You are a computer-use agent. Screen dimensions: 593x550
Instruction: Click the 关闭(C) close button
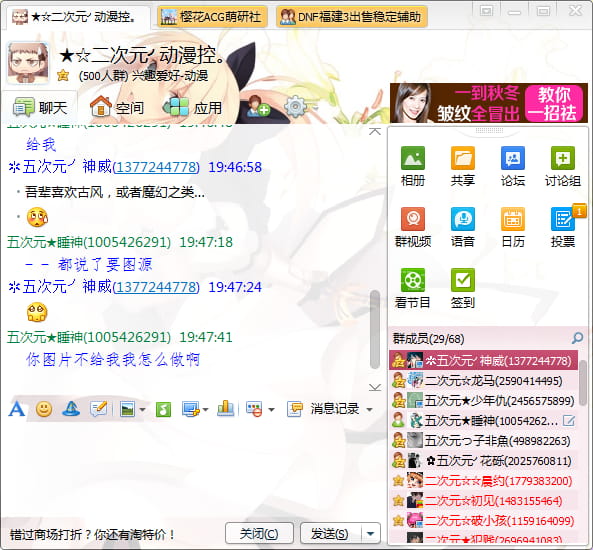259,534
